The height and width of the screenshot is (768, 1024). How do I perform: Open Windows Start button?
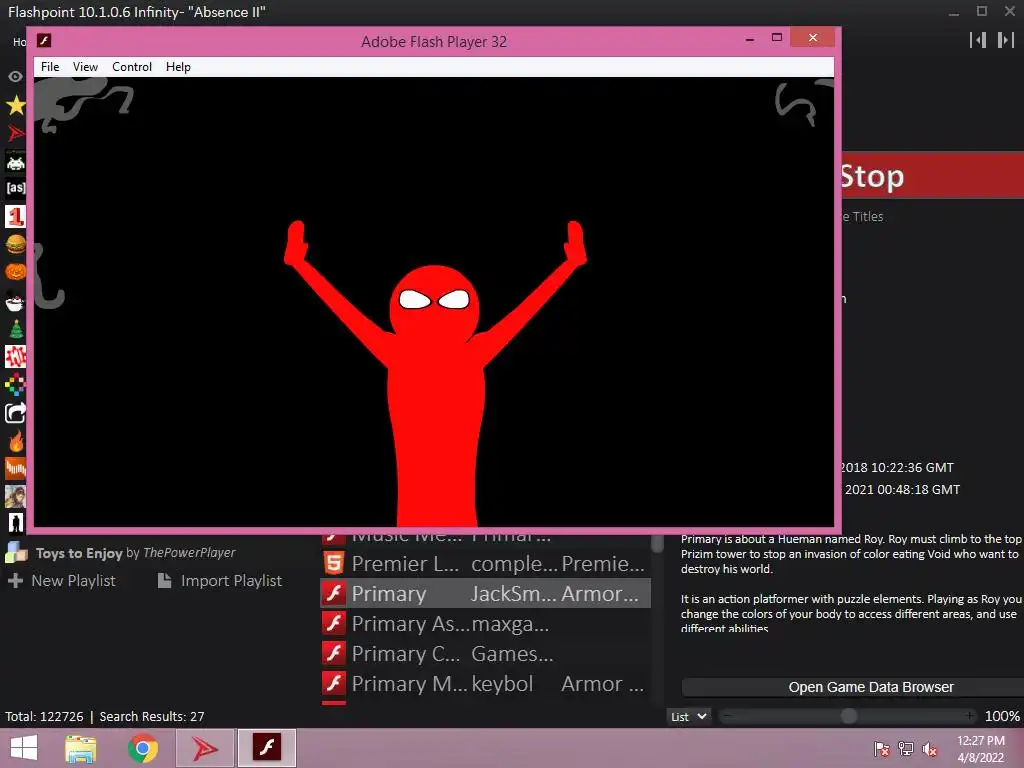pyautogui.click(x=24, y=748)
